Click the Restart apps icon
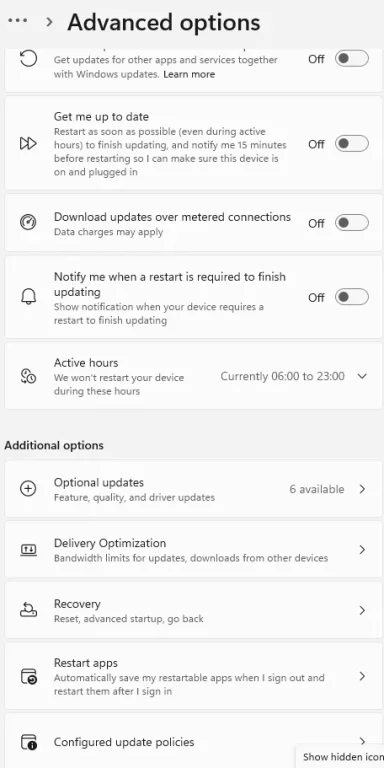This screenshot has width=384, height=768. 28,676
